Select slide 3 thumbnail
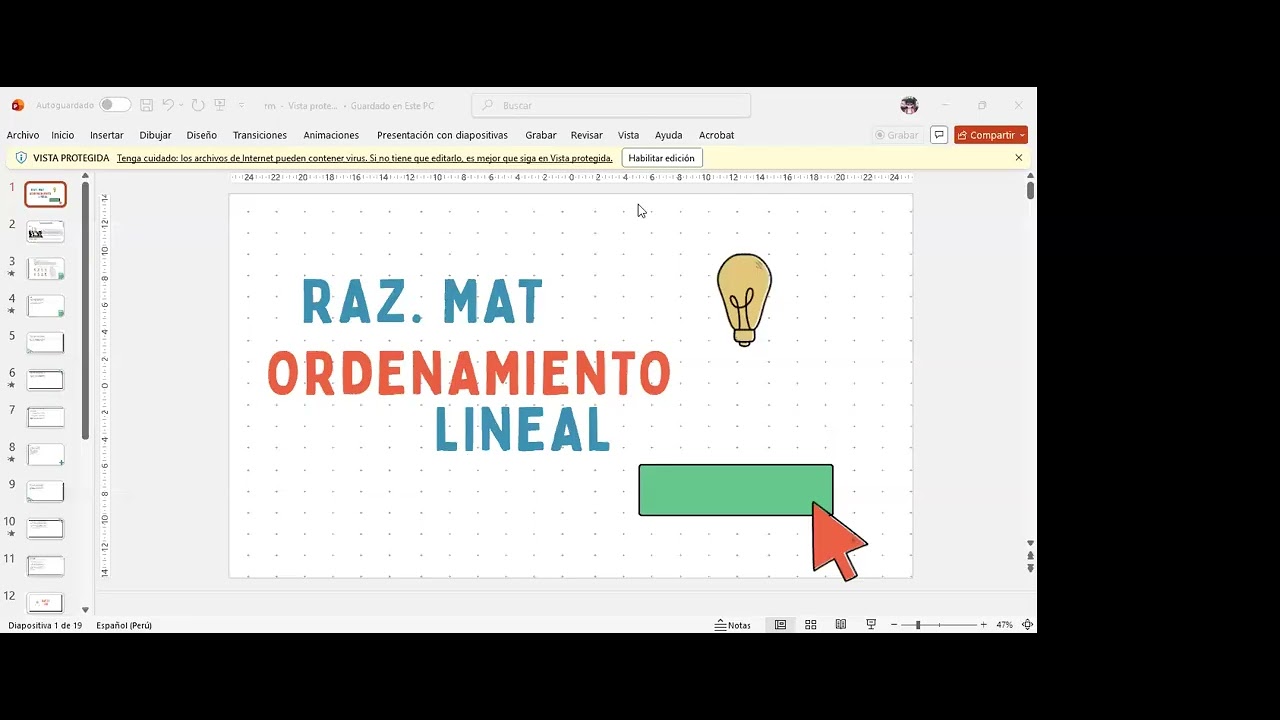 tap(45, 268)
